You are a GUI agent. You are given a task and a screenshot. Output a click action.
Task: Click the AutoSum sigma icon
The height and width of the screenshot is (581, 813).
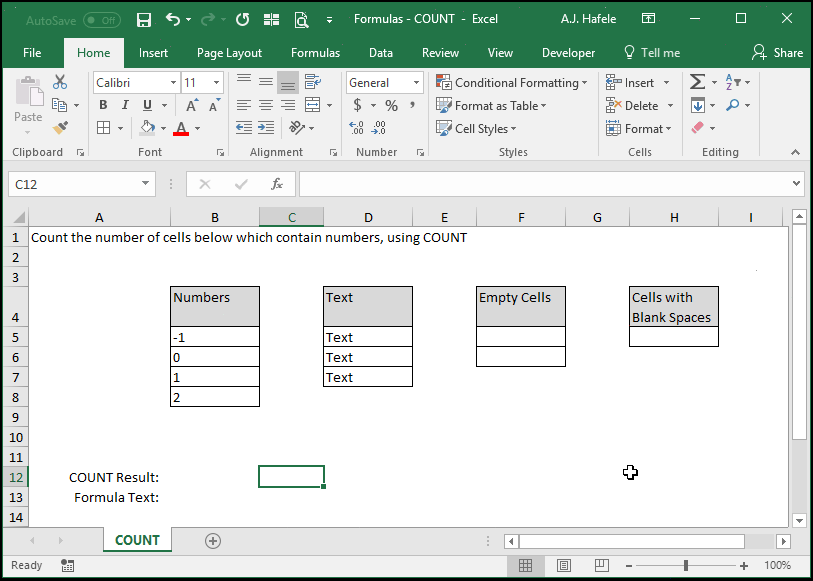point(697,82)
